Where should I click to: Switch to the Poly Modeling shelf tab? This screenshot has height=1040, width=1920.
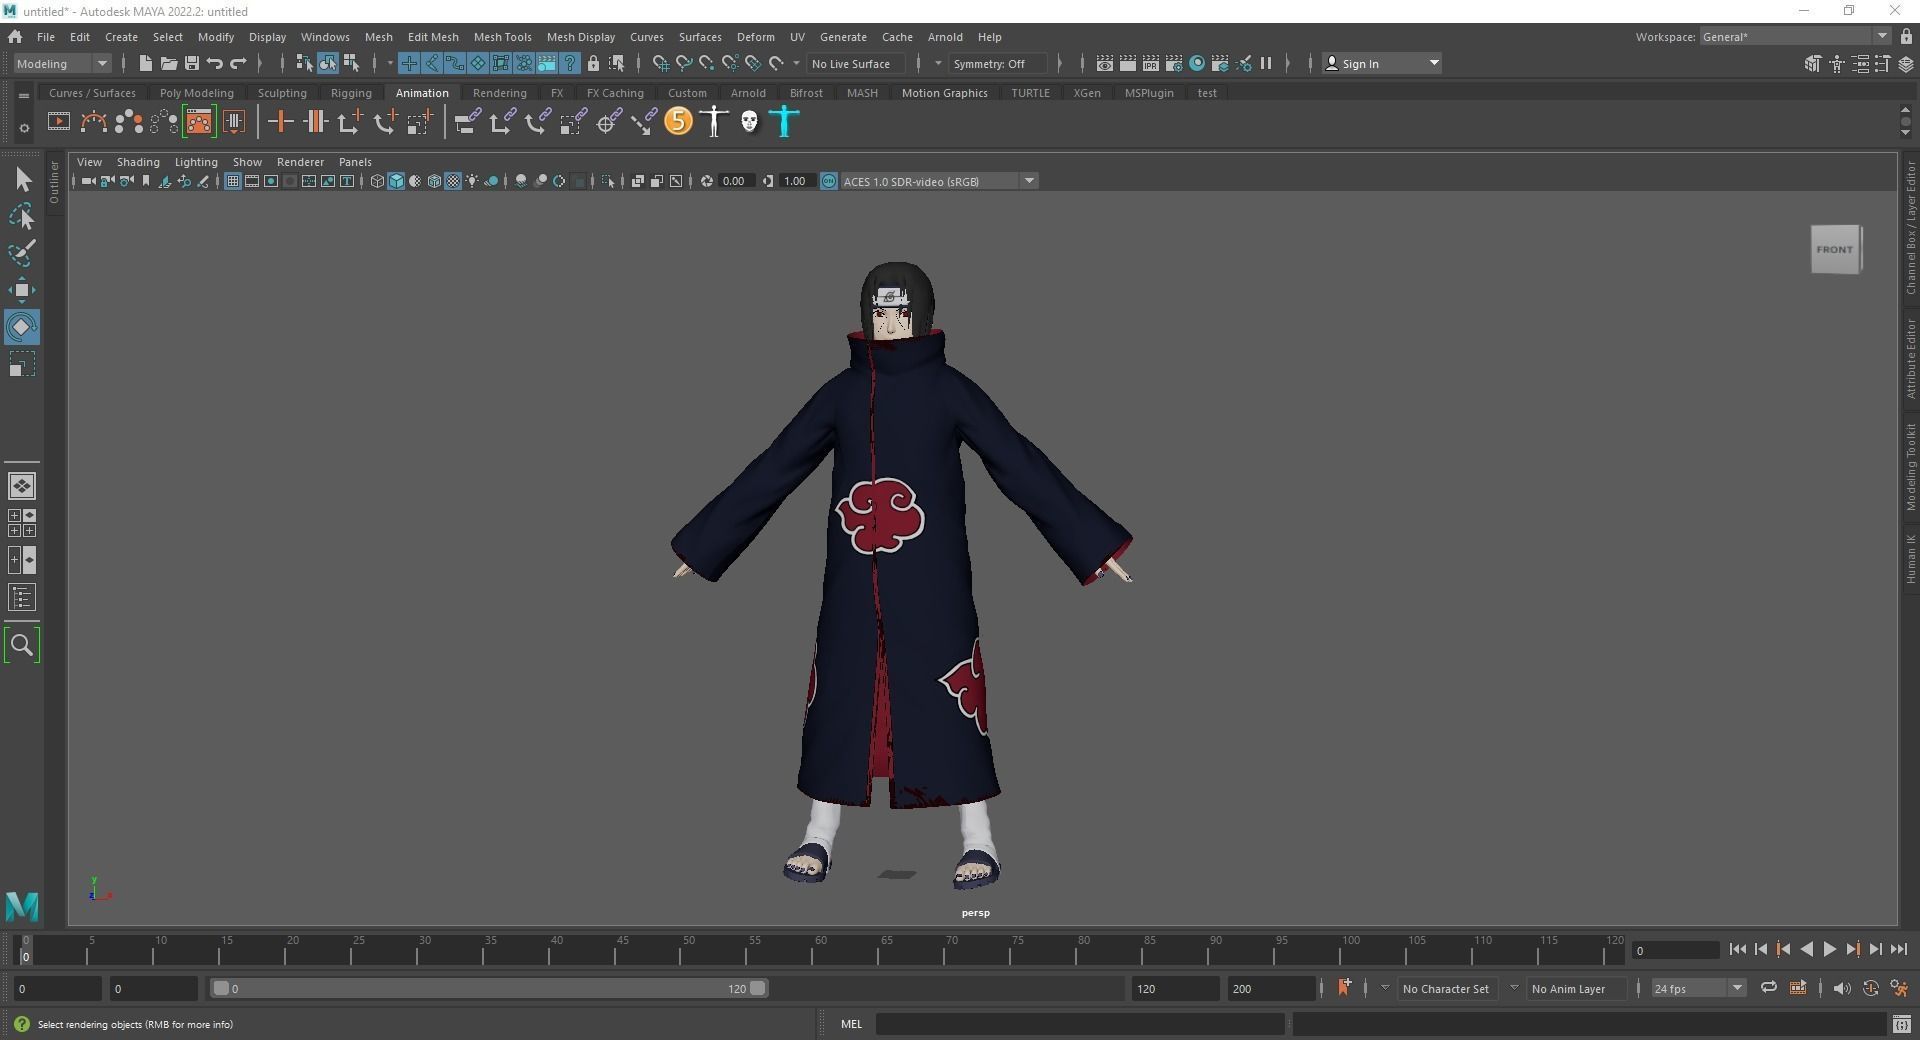(x=196, y=93)
